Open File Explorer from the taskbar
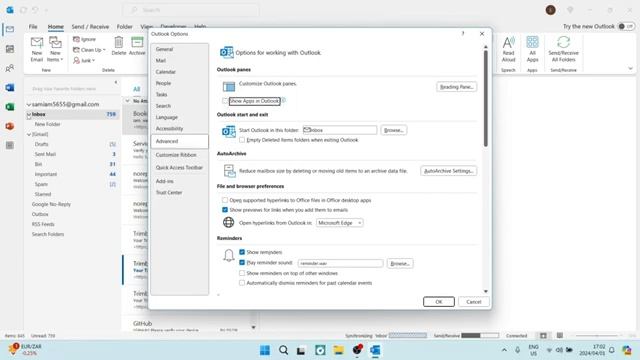The width and height of the screenshot is (640, 360). click(338, 350)
